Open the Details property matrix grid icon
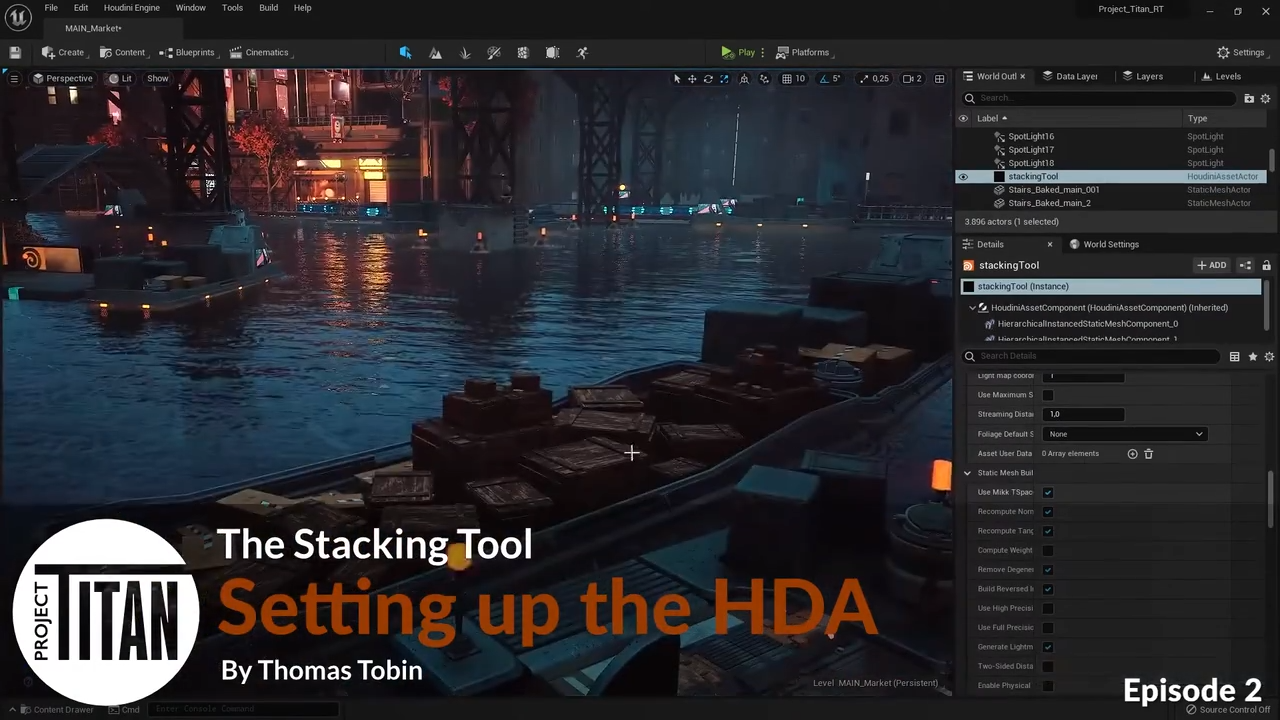Screen dimensions: 1280x720 (x=1235, y=356)
